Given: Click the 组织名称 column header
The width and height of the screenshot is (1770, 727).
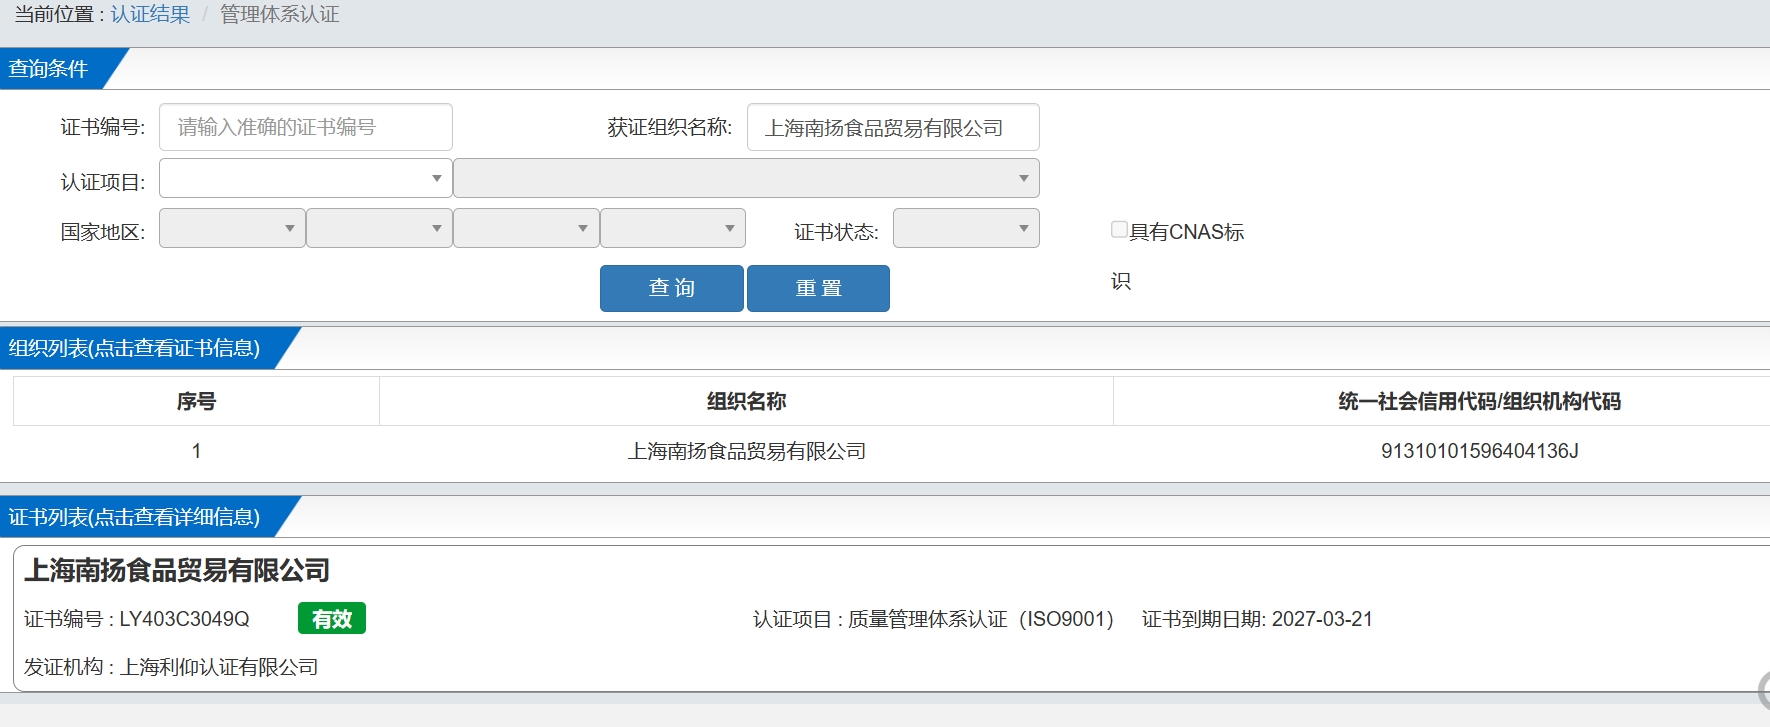Looking at the screenshot, I should pos(746,401).
